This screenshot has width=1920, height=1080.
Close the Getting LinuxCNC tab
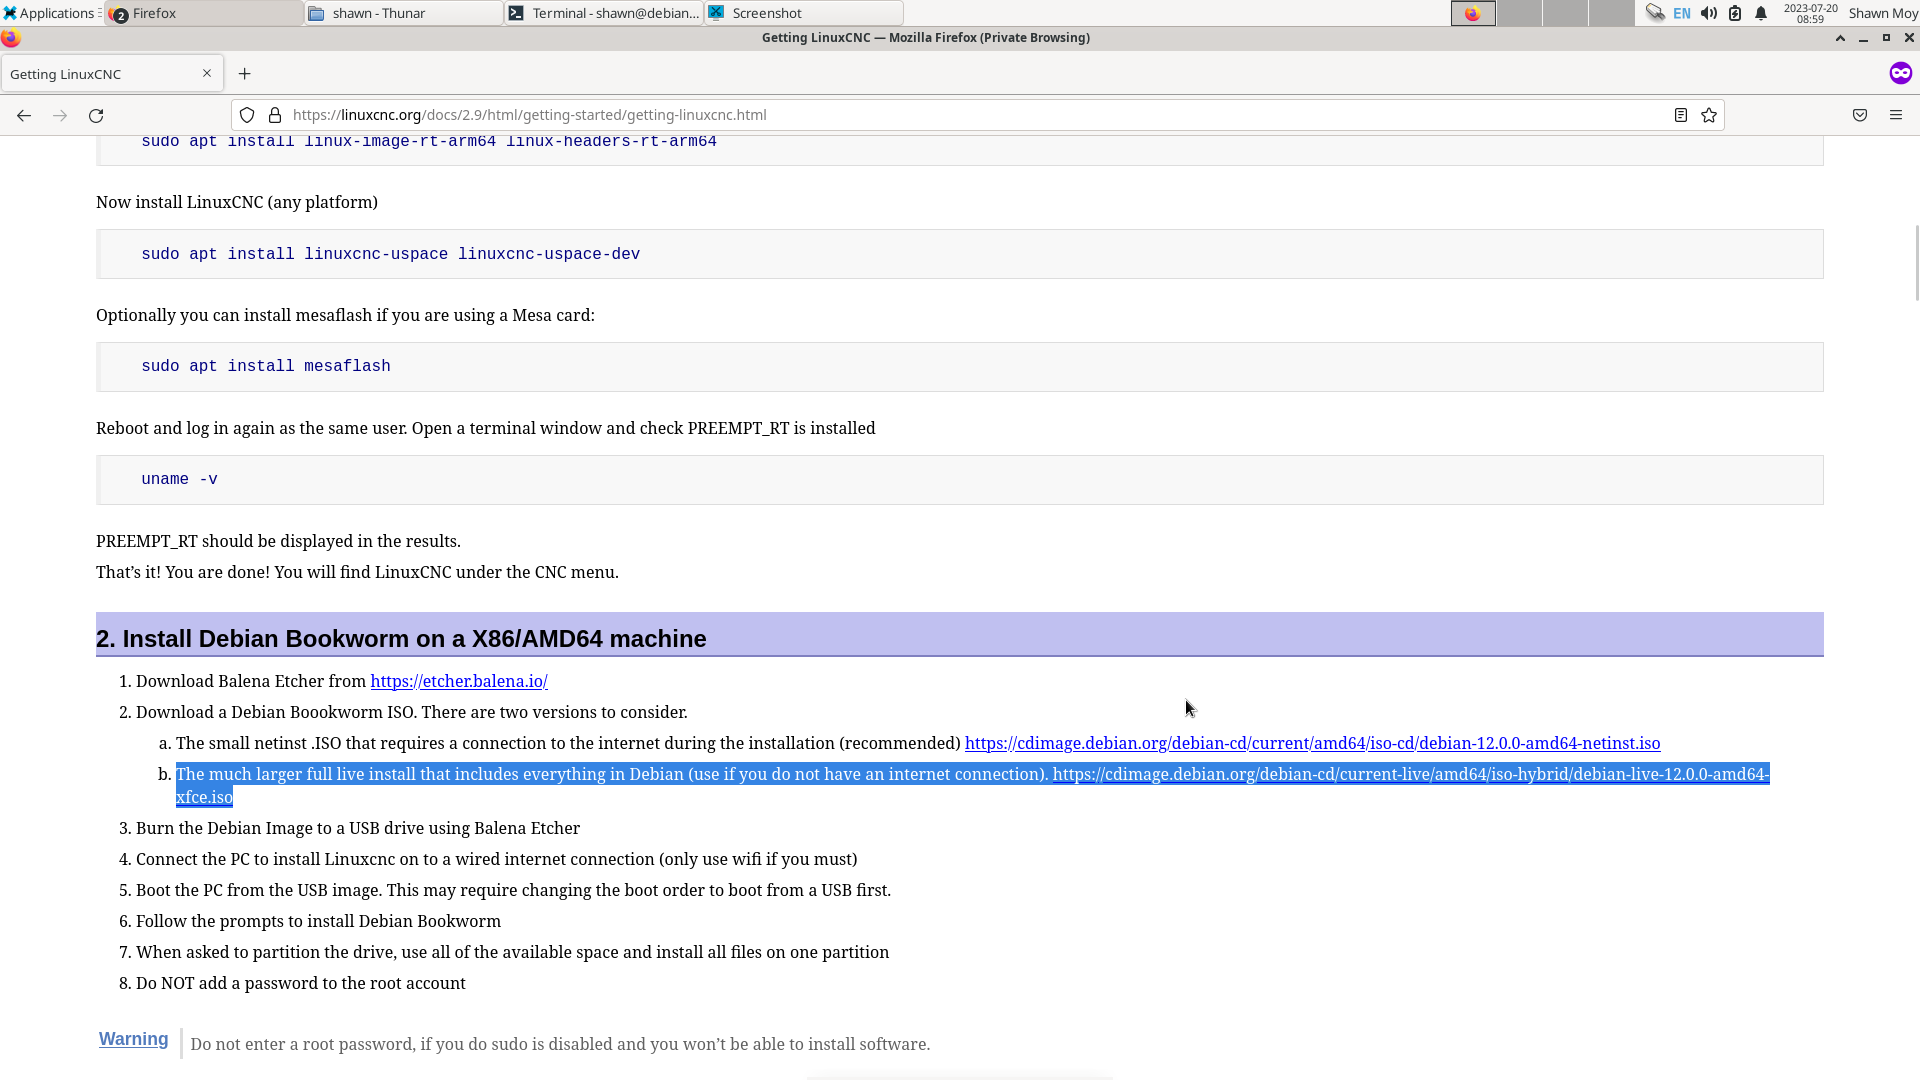tap(207, 73)
